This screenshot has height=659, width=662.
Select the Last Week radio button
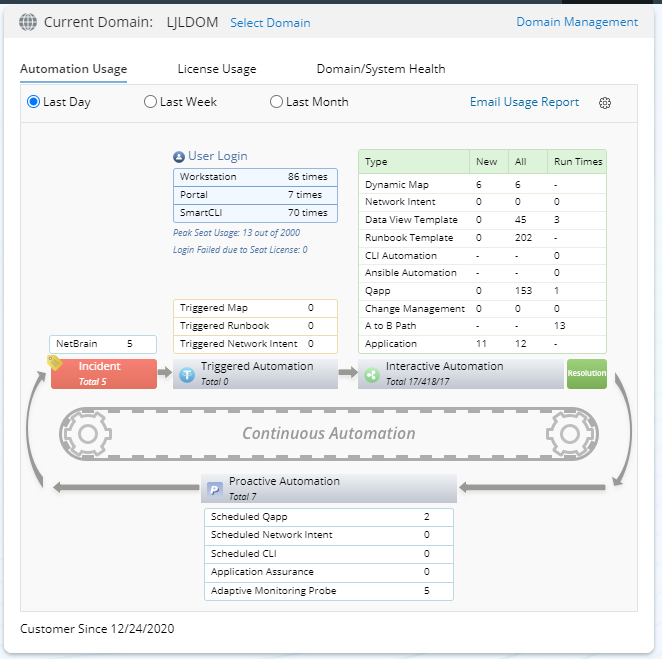point(150,102)
